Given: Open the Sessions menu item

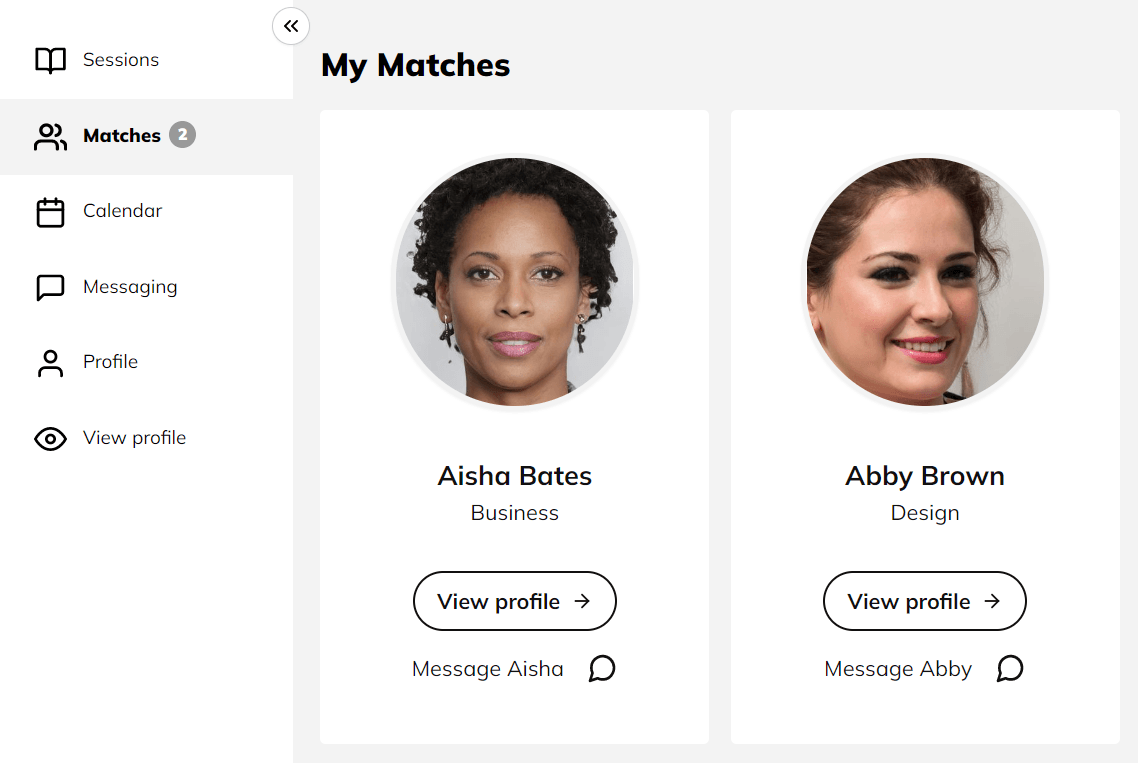Looking at the screenshot, I should (x=121, y=60).
